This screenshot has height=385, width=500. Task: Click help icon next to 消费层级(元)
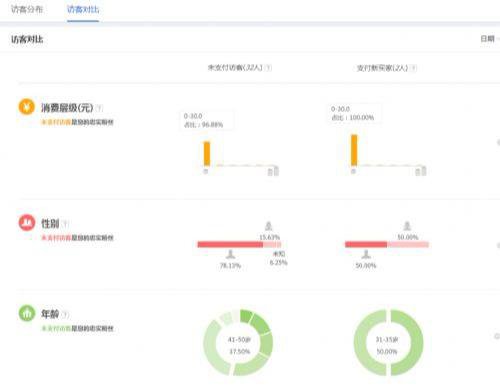[99, 108]
